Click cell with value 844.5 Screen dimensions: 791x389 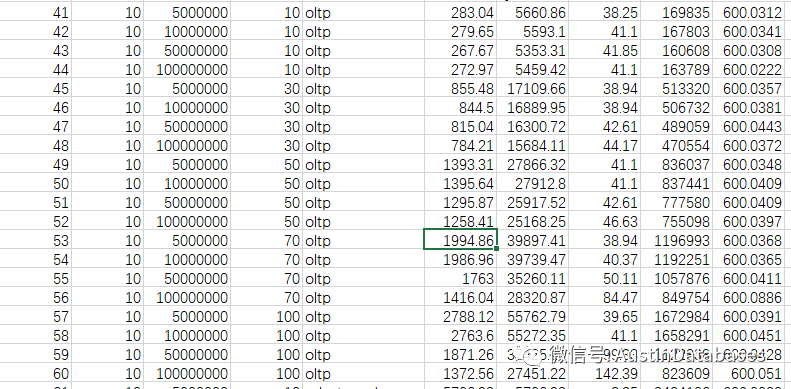[460, 107]
